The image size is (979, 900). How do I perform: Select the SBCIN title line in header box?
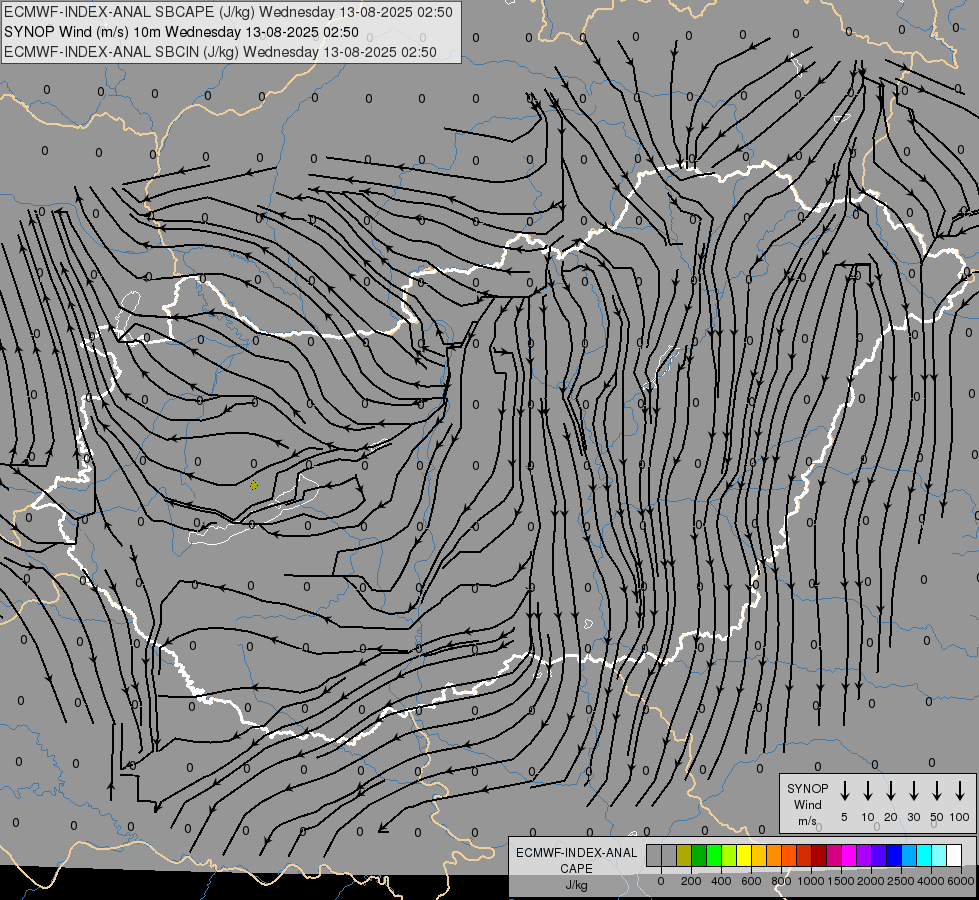pos(220,52)
